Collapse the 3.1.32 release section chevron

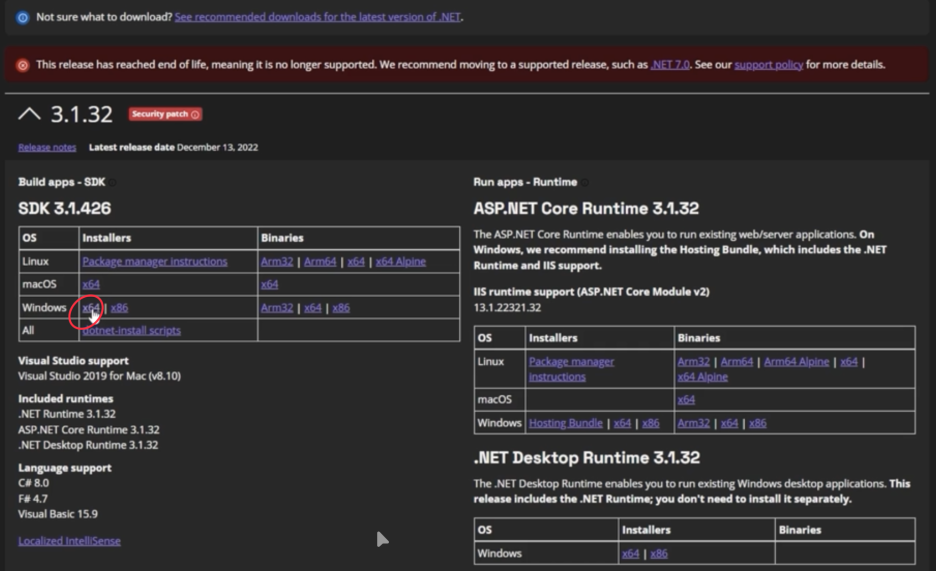click(29, 113)
